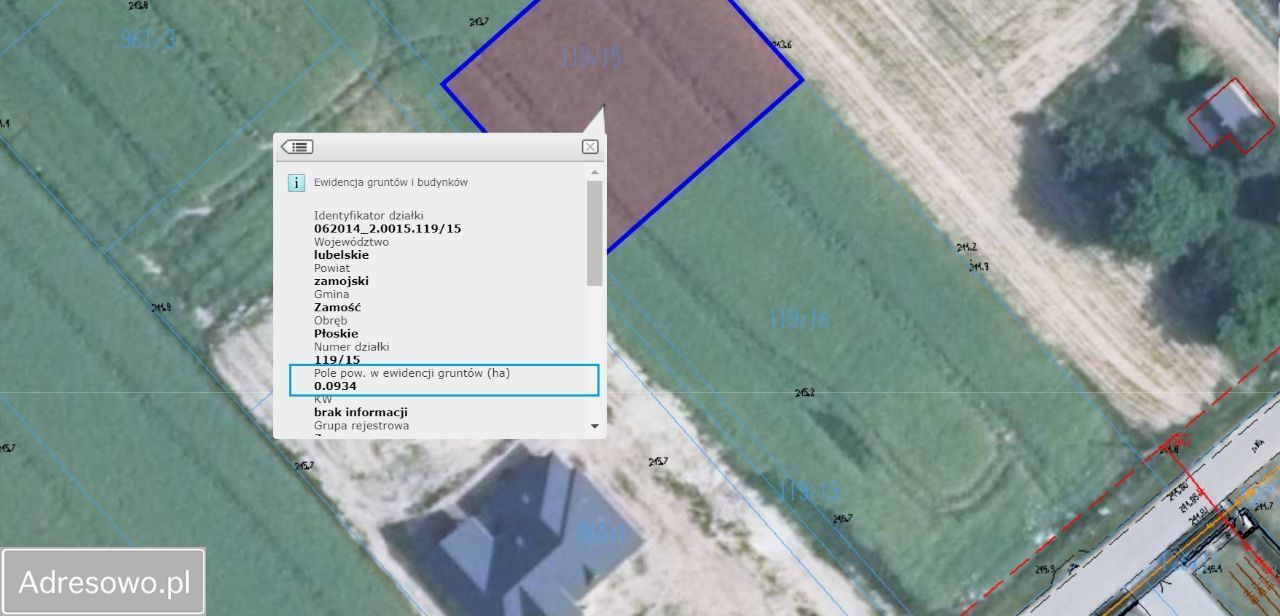
Task: Click the label 'Numer działki'
Action: [351, 347]
